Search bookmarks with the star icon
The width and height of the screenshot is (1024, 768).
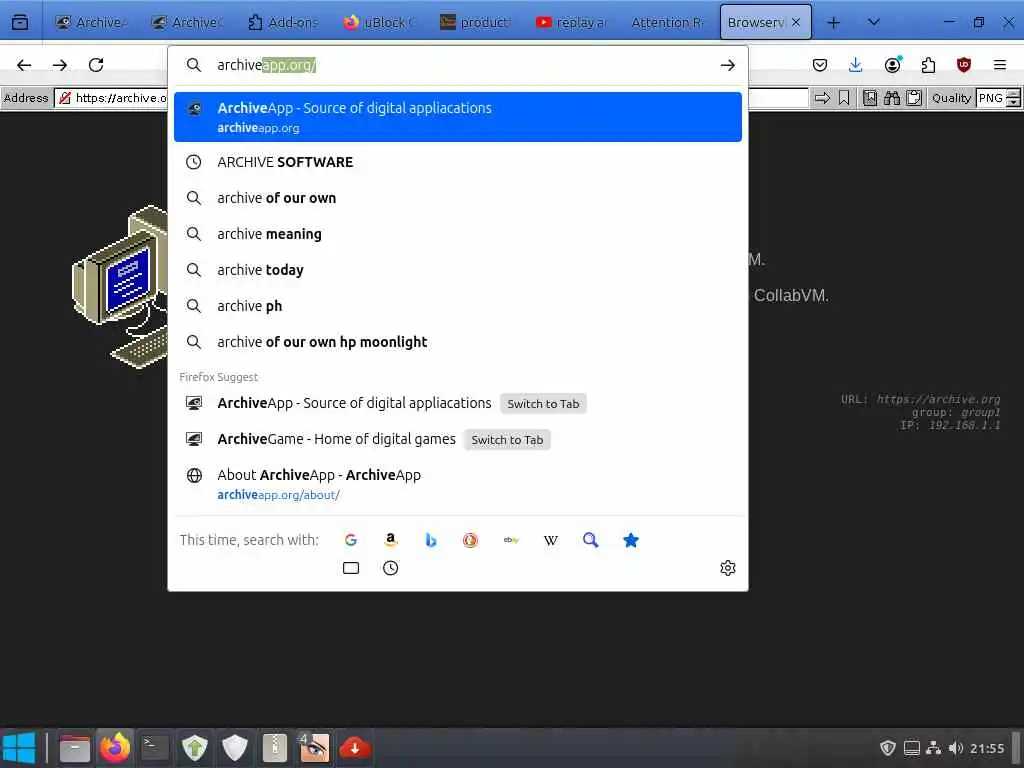630,540
